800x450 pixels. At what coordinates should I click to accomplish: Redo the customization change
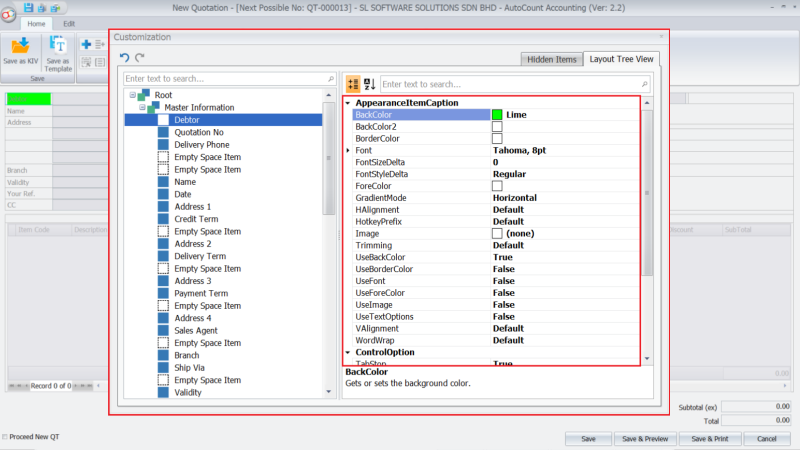[140, 57]
